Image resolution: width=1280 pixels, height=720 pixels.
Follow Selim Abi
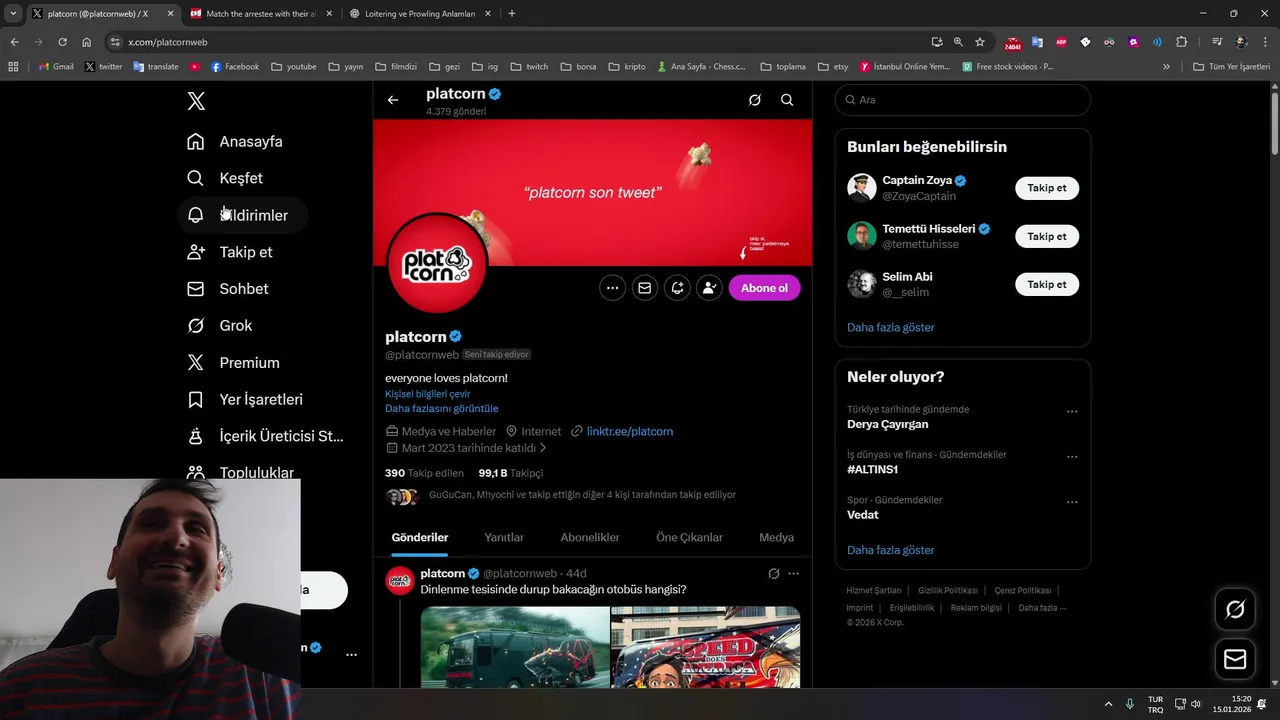tap(1047, 284)
